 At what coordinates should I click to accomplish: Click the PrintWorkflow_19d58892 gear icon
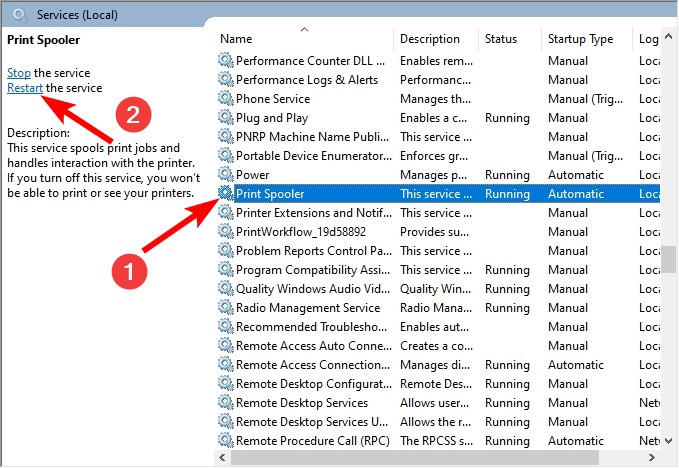(226, 231)
